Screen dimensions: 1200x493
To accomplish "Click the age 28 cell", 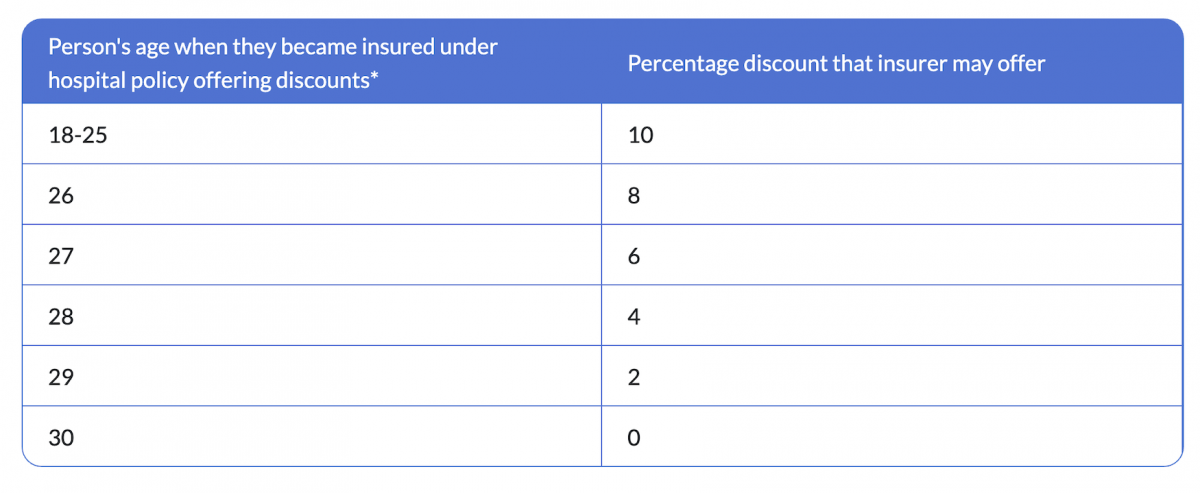I will point(61,317).
